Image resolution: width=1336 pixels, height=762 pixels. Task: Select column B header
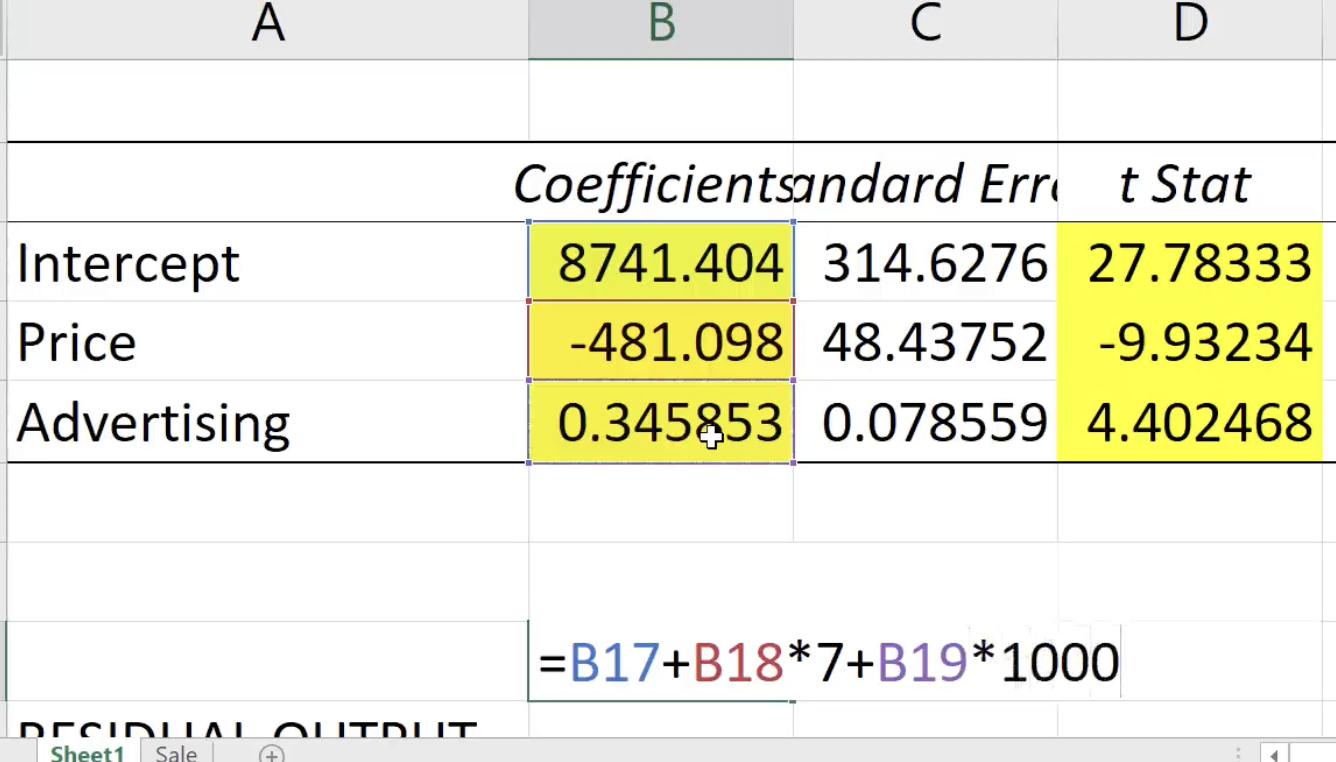point(660,25)
